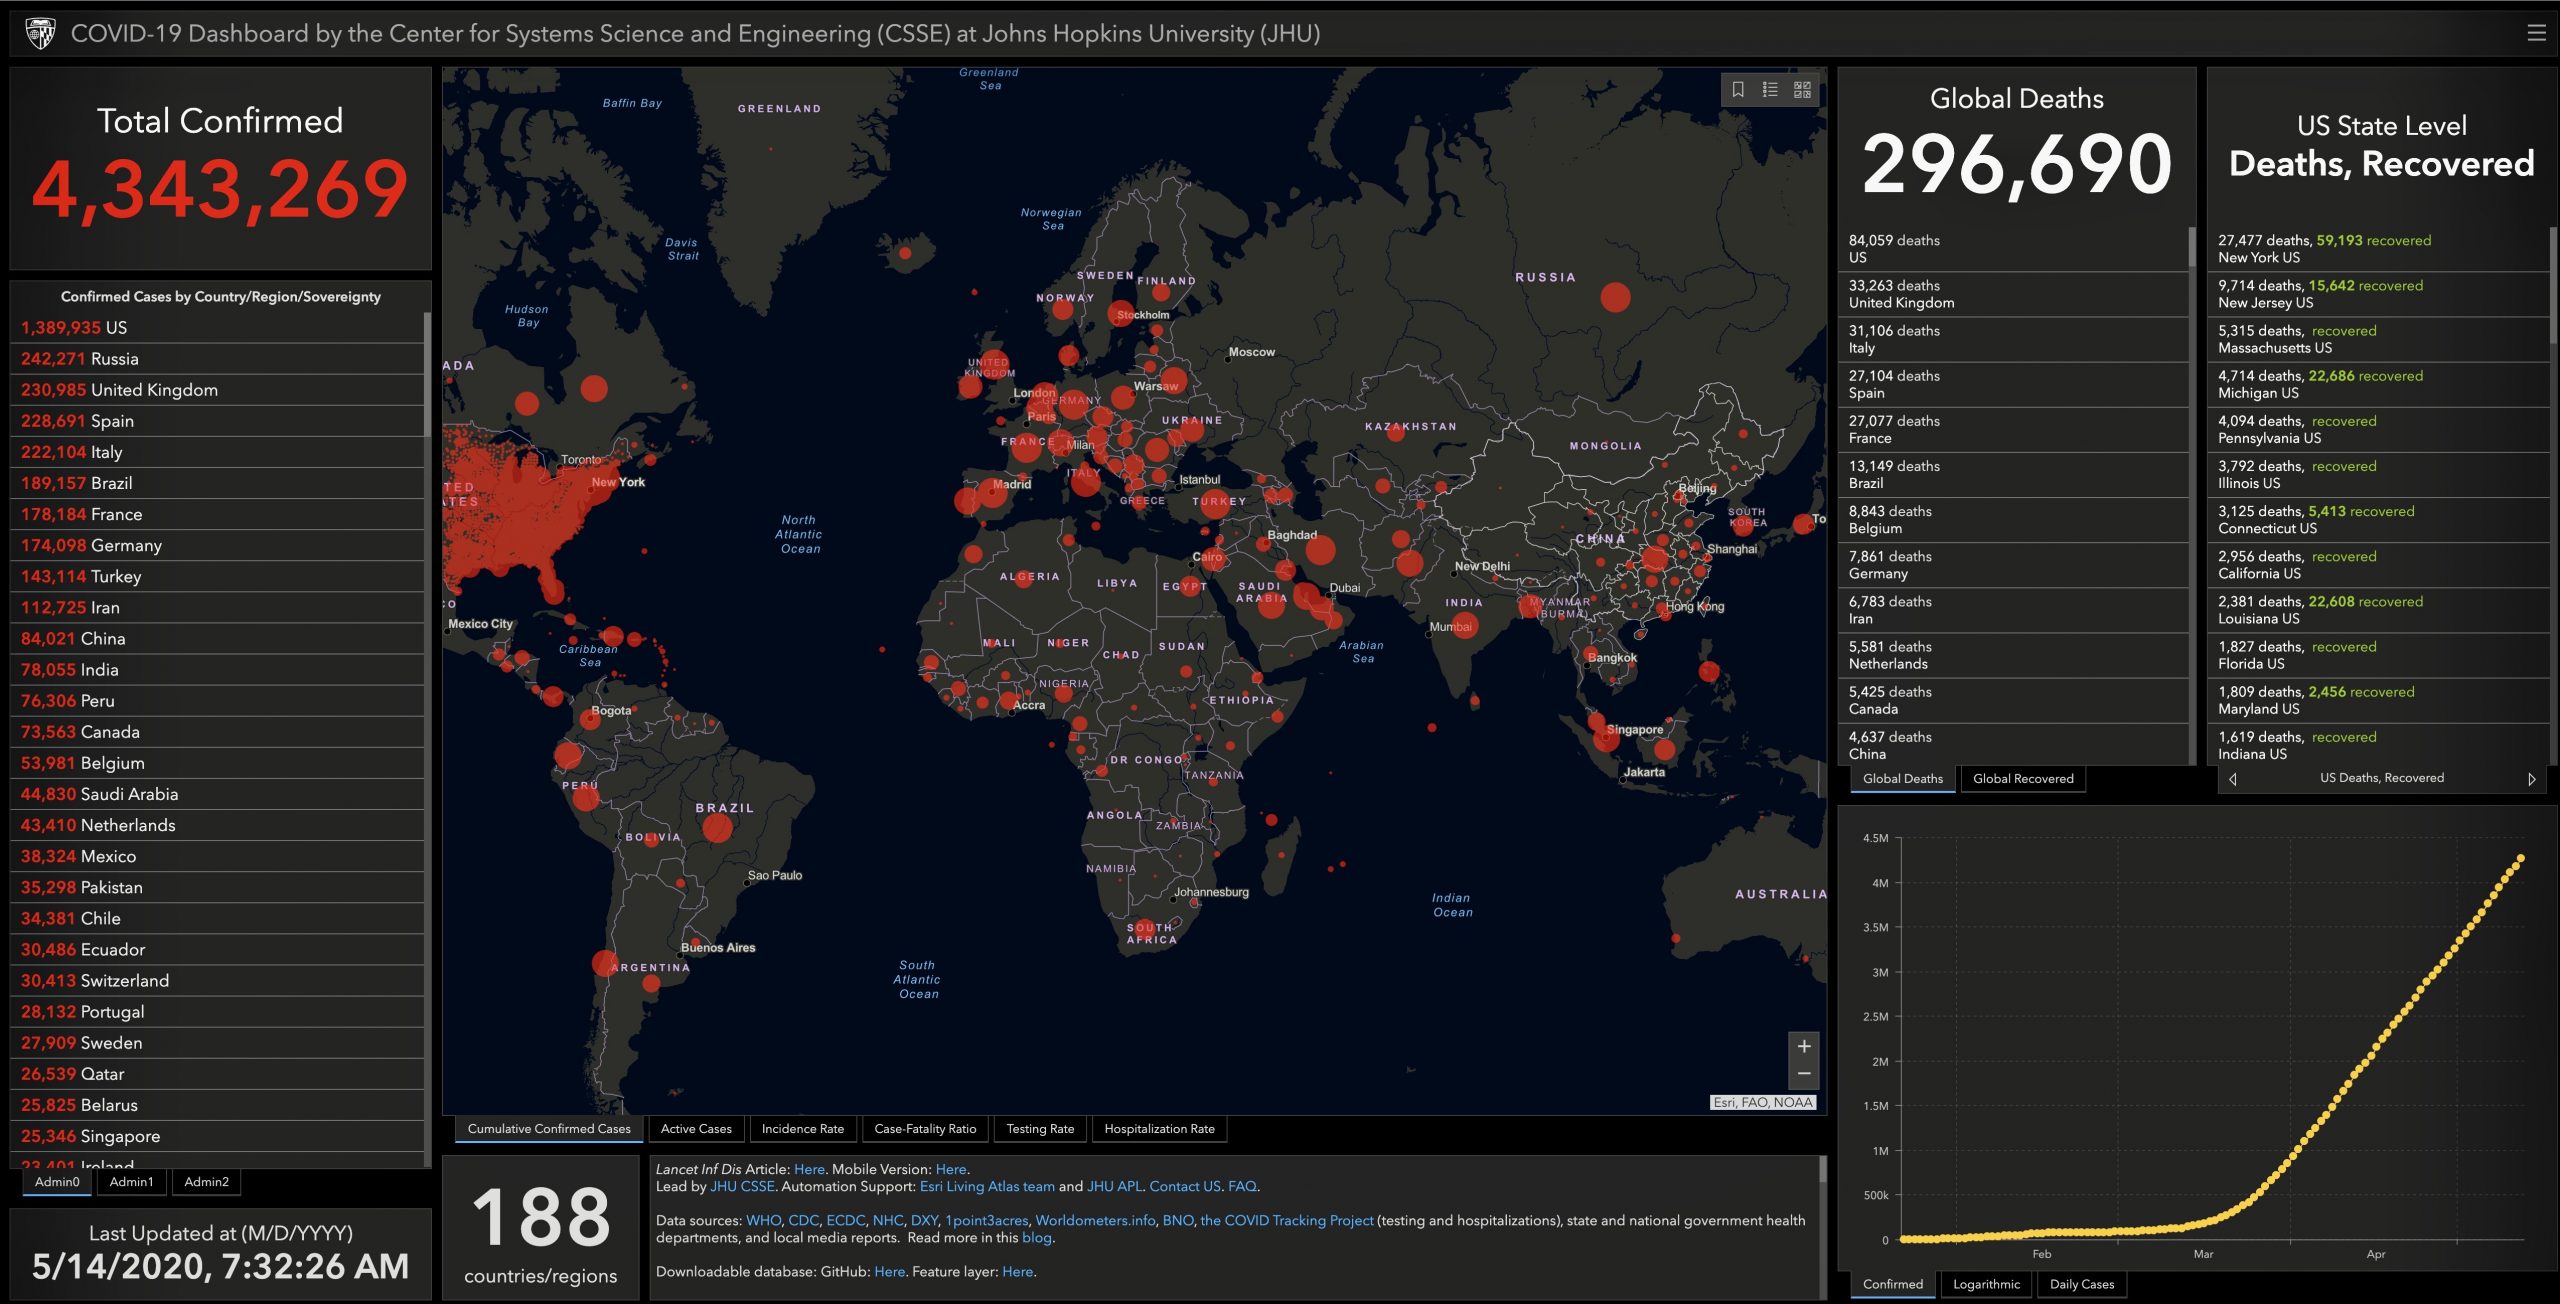Open the basemap gallery grid icon
Image resolution: width=2560 pixels, height=1304 pixels.
1802,90
